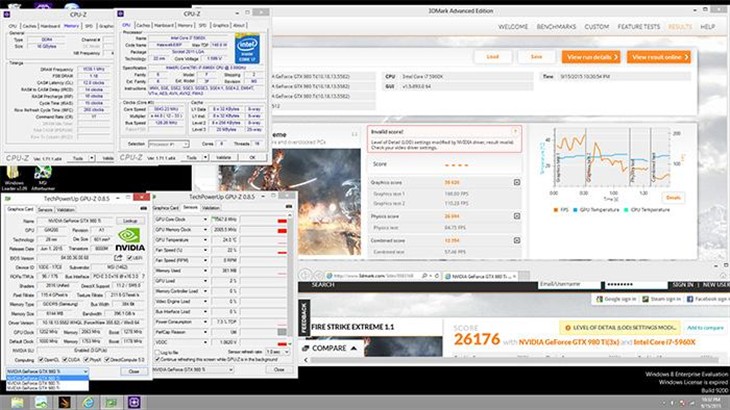The image size is (730, 410).
Task: Enable the Log to file checkbox
Action: tap(157, 352)
